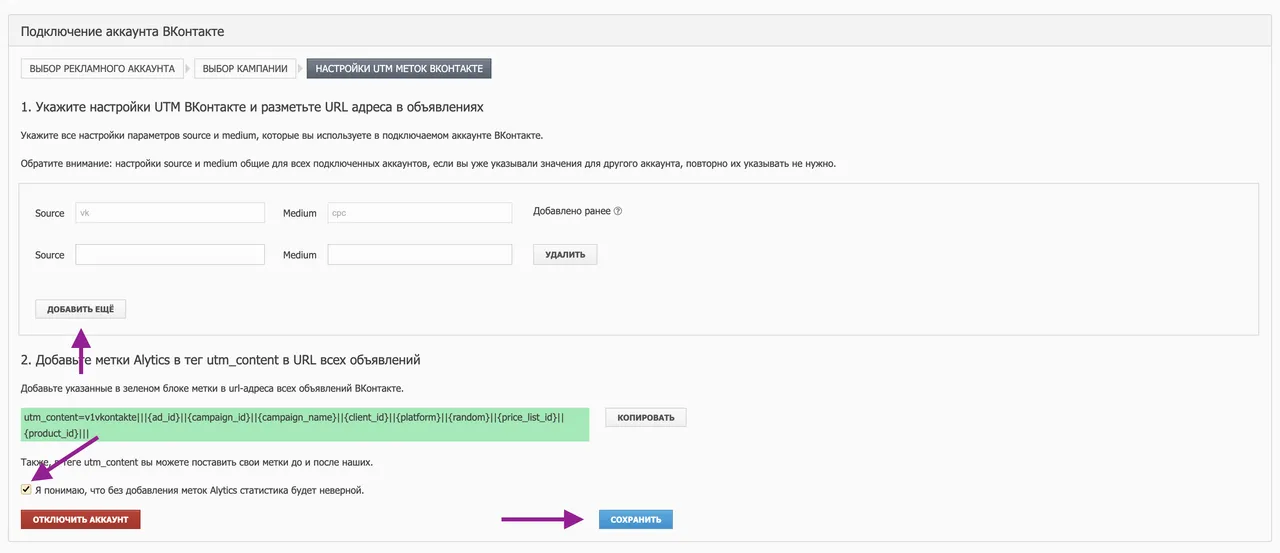Click the disabled Source field containing vk
Image resolution: width=1280 pixels, height=553 pixels.
pos(170,213)
